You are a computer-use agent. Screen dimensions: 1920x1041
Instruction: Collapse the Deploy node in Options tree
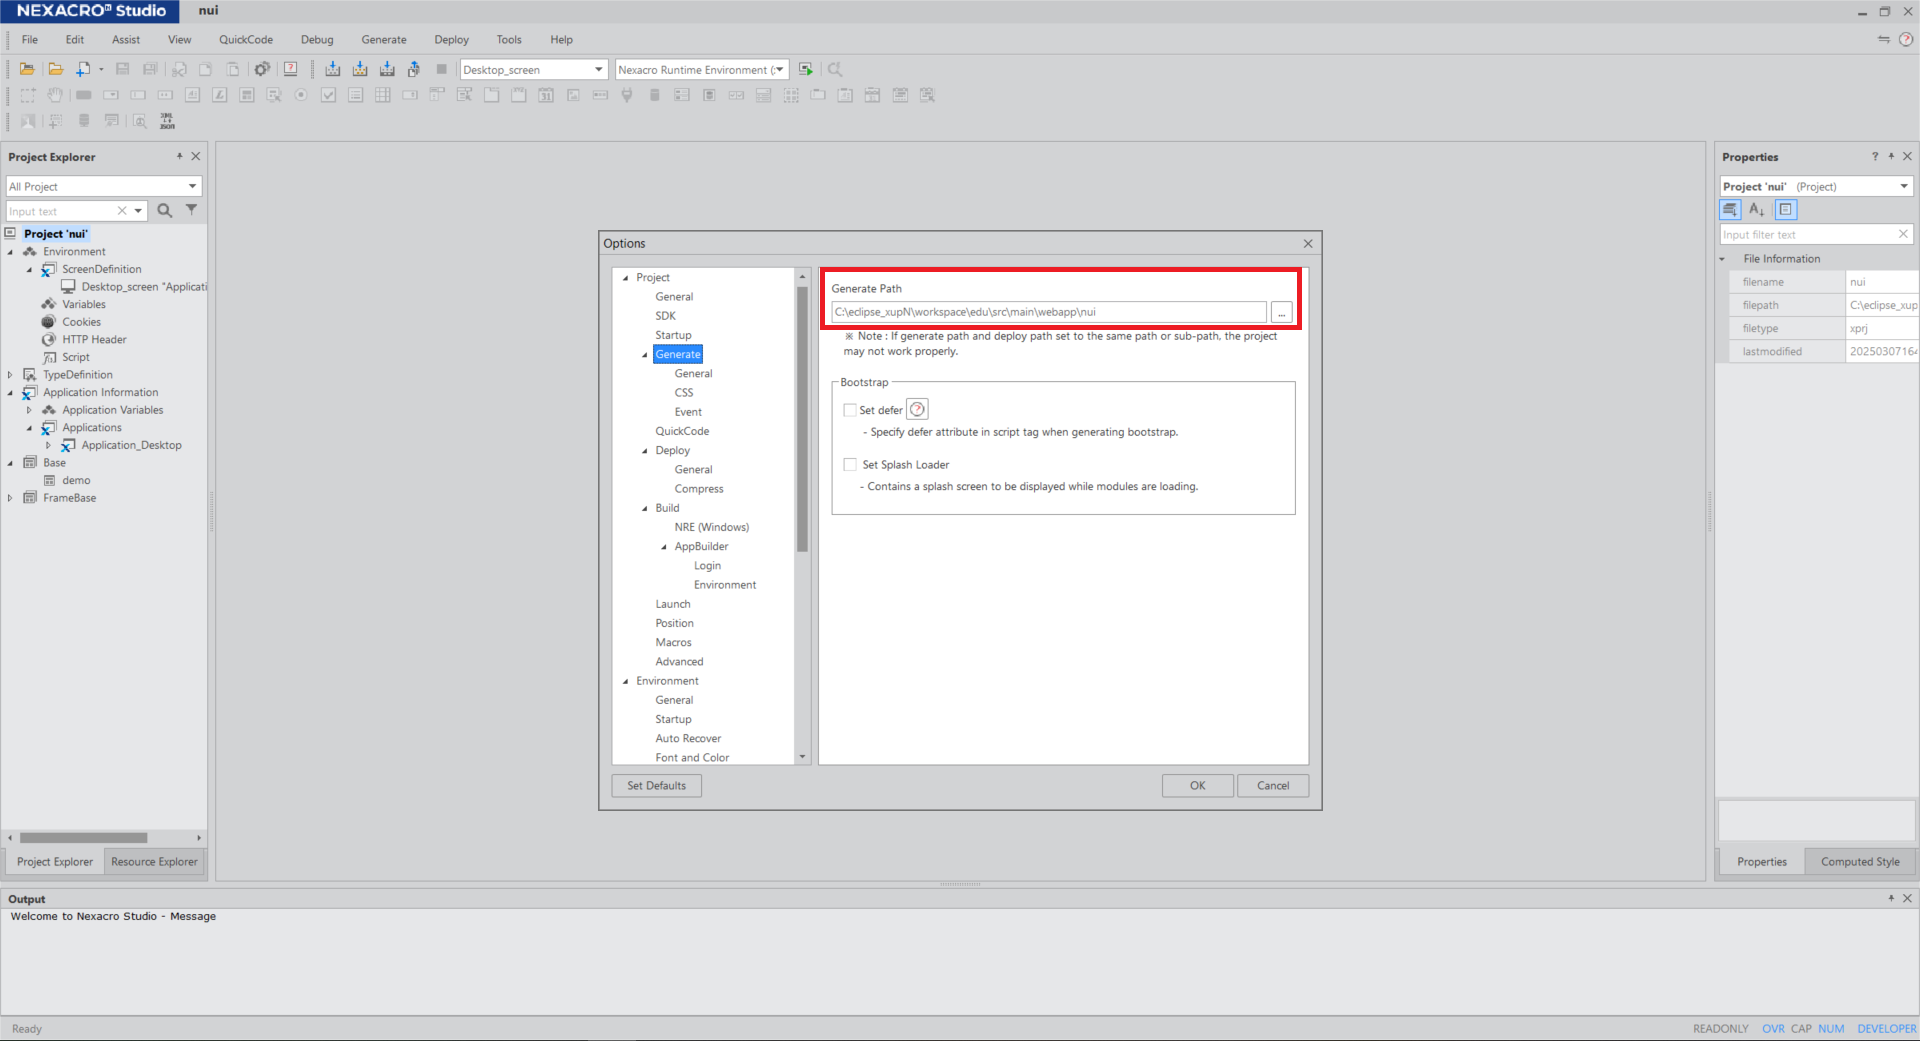point(645,451)
